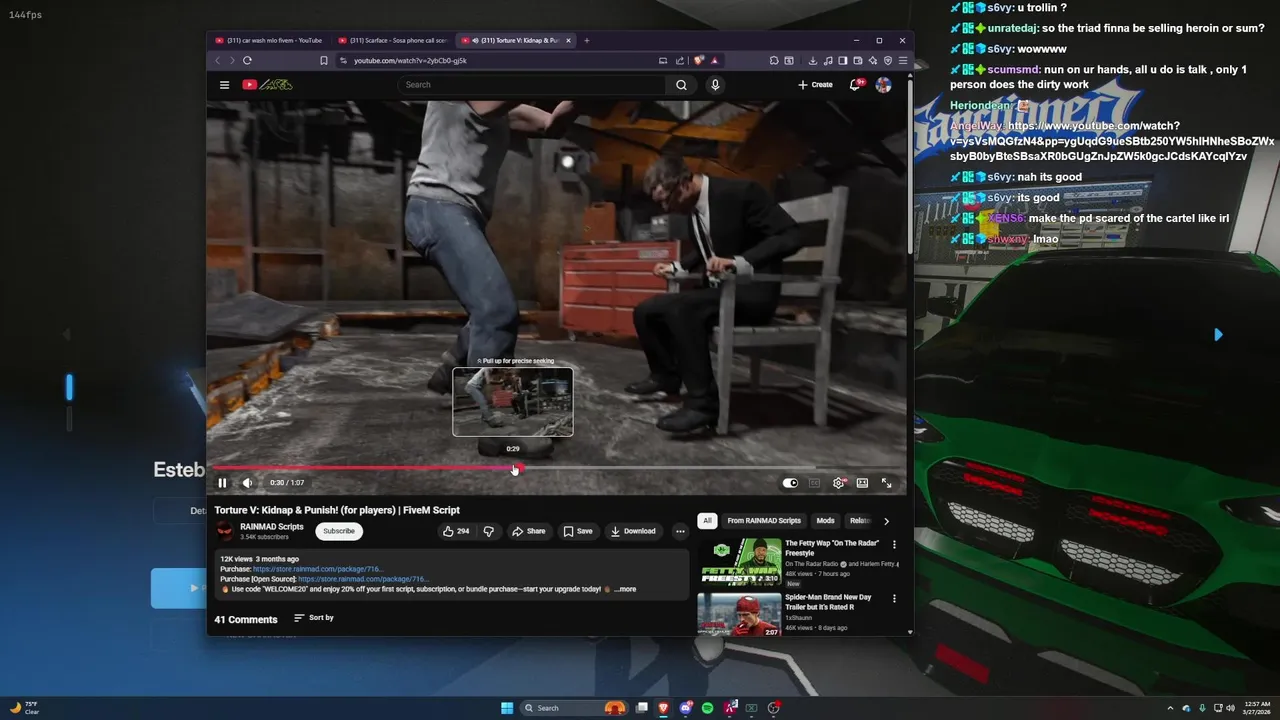Viewport: 1280px width, 720px height.
Task: Open Spotify from the taskbar
Action: coord(708,708)
